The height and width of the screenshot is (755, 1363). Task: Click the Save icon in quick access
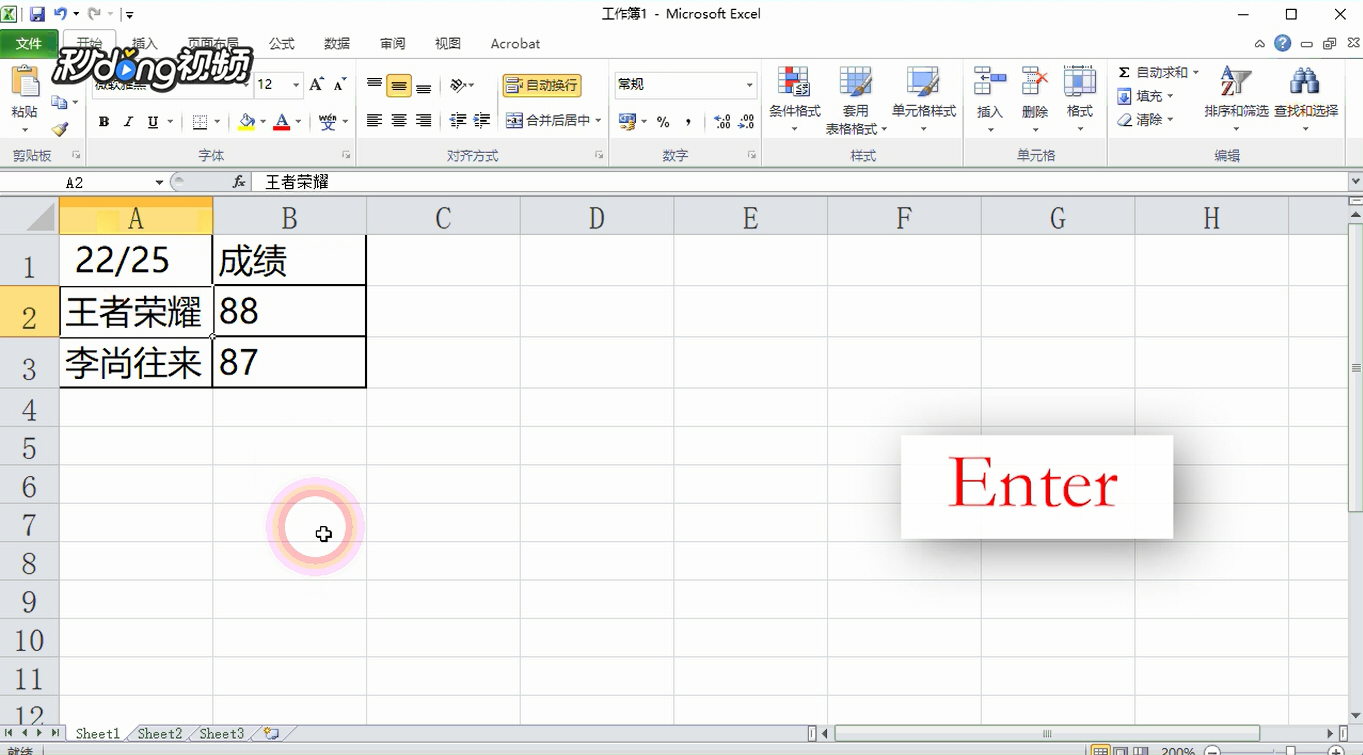37,14
